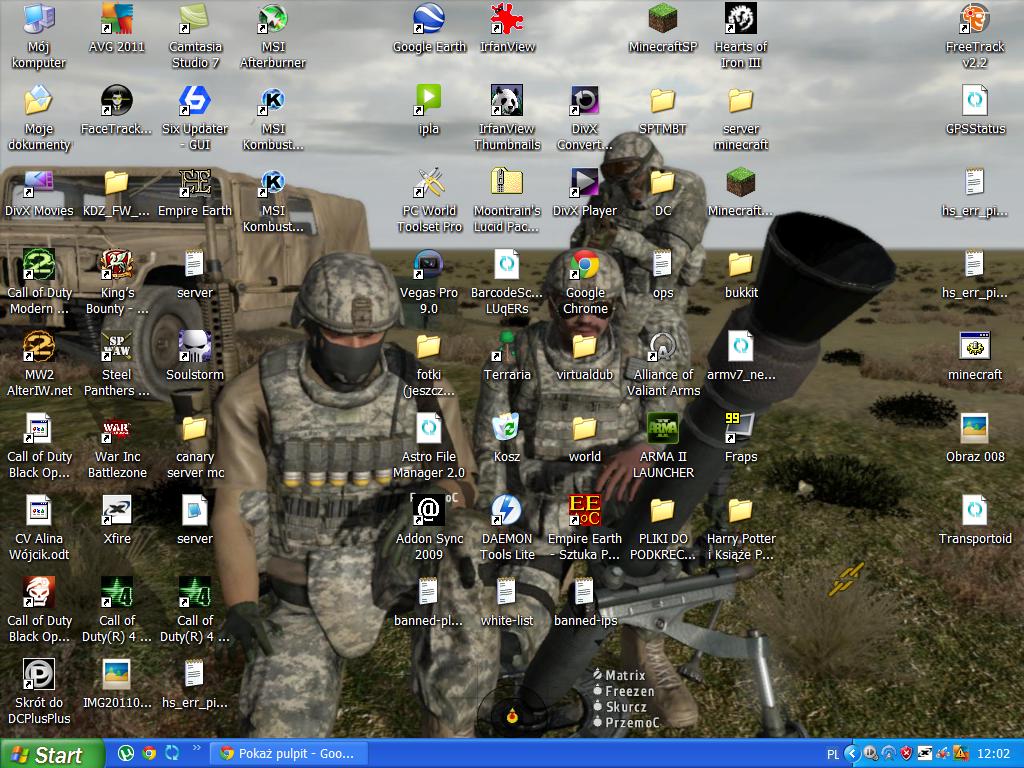Expand the quick launch overflow chevron

tap(196, 748)
